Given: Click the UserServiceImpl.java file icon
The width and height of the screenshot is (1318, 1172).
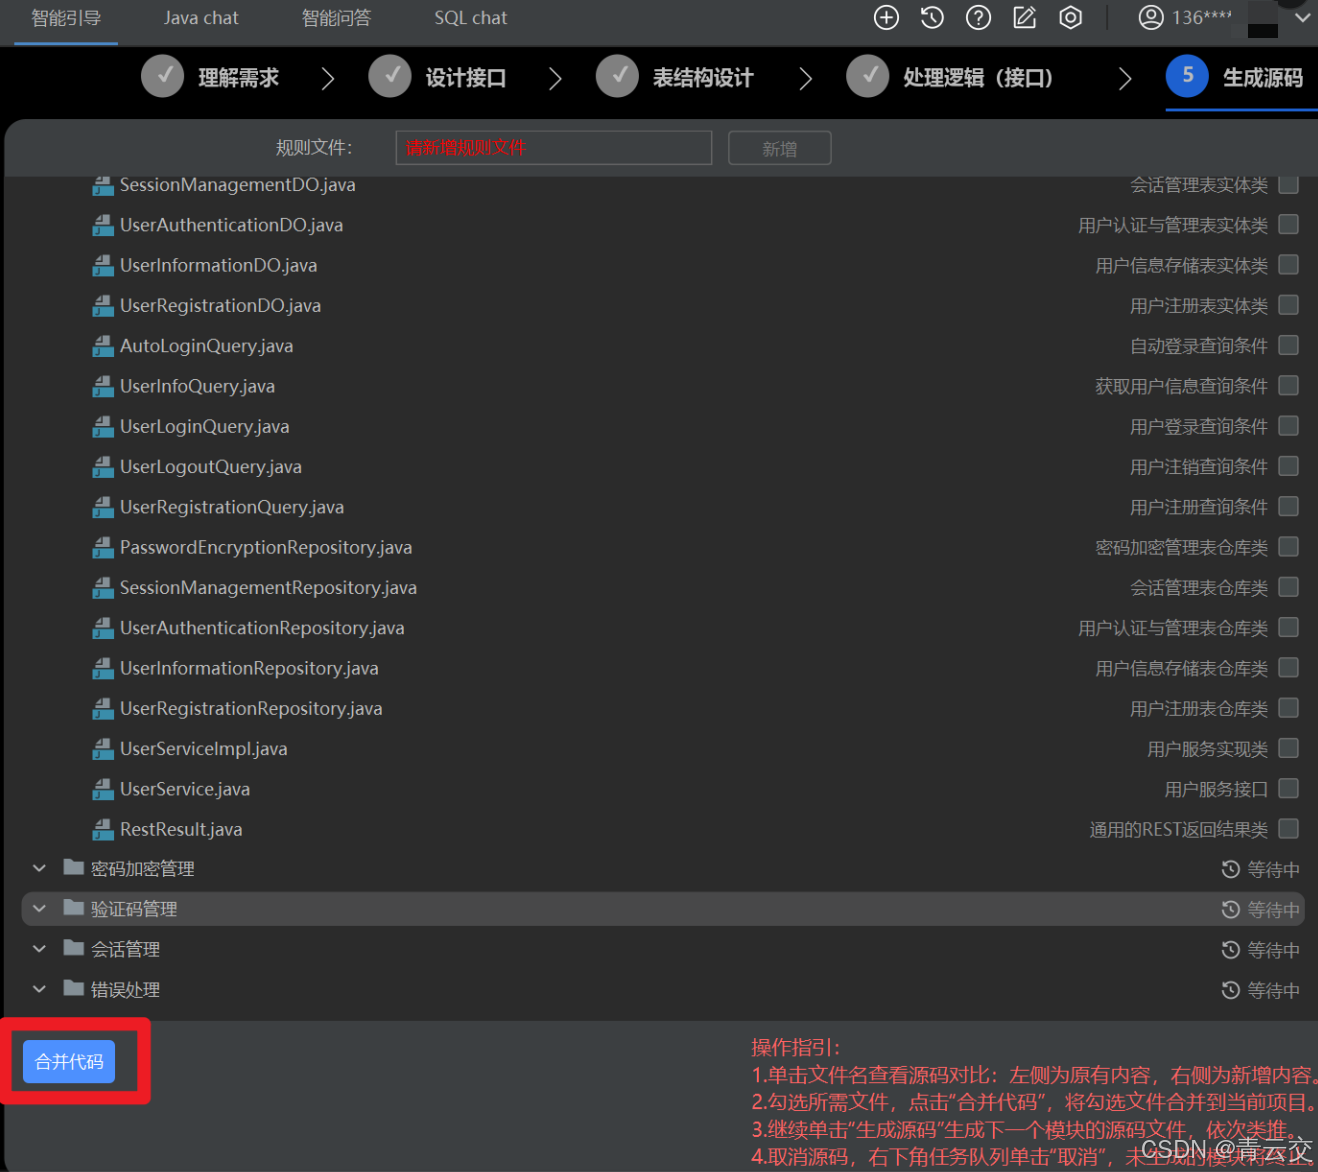Looking at the screenshot, I should (103, 749).
